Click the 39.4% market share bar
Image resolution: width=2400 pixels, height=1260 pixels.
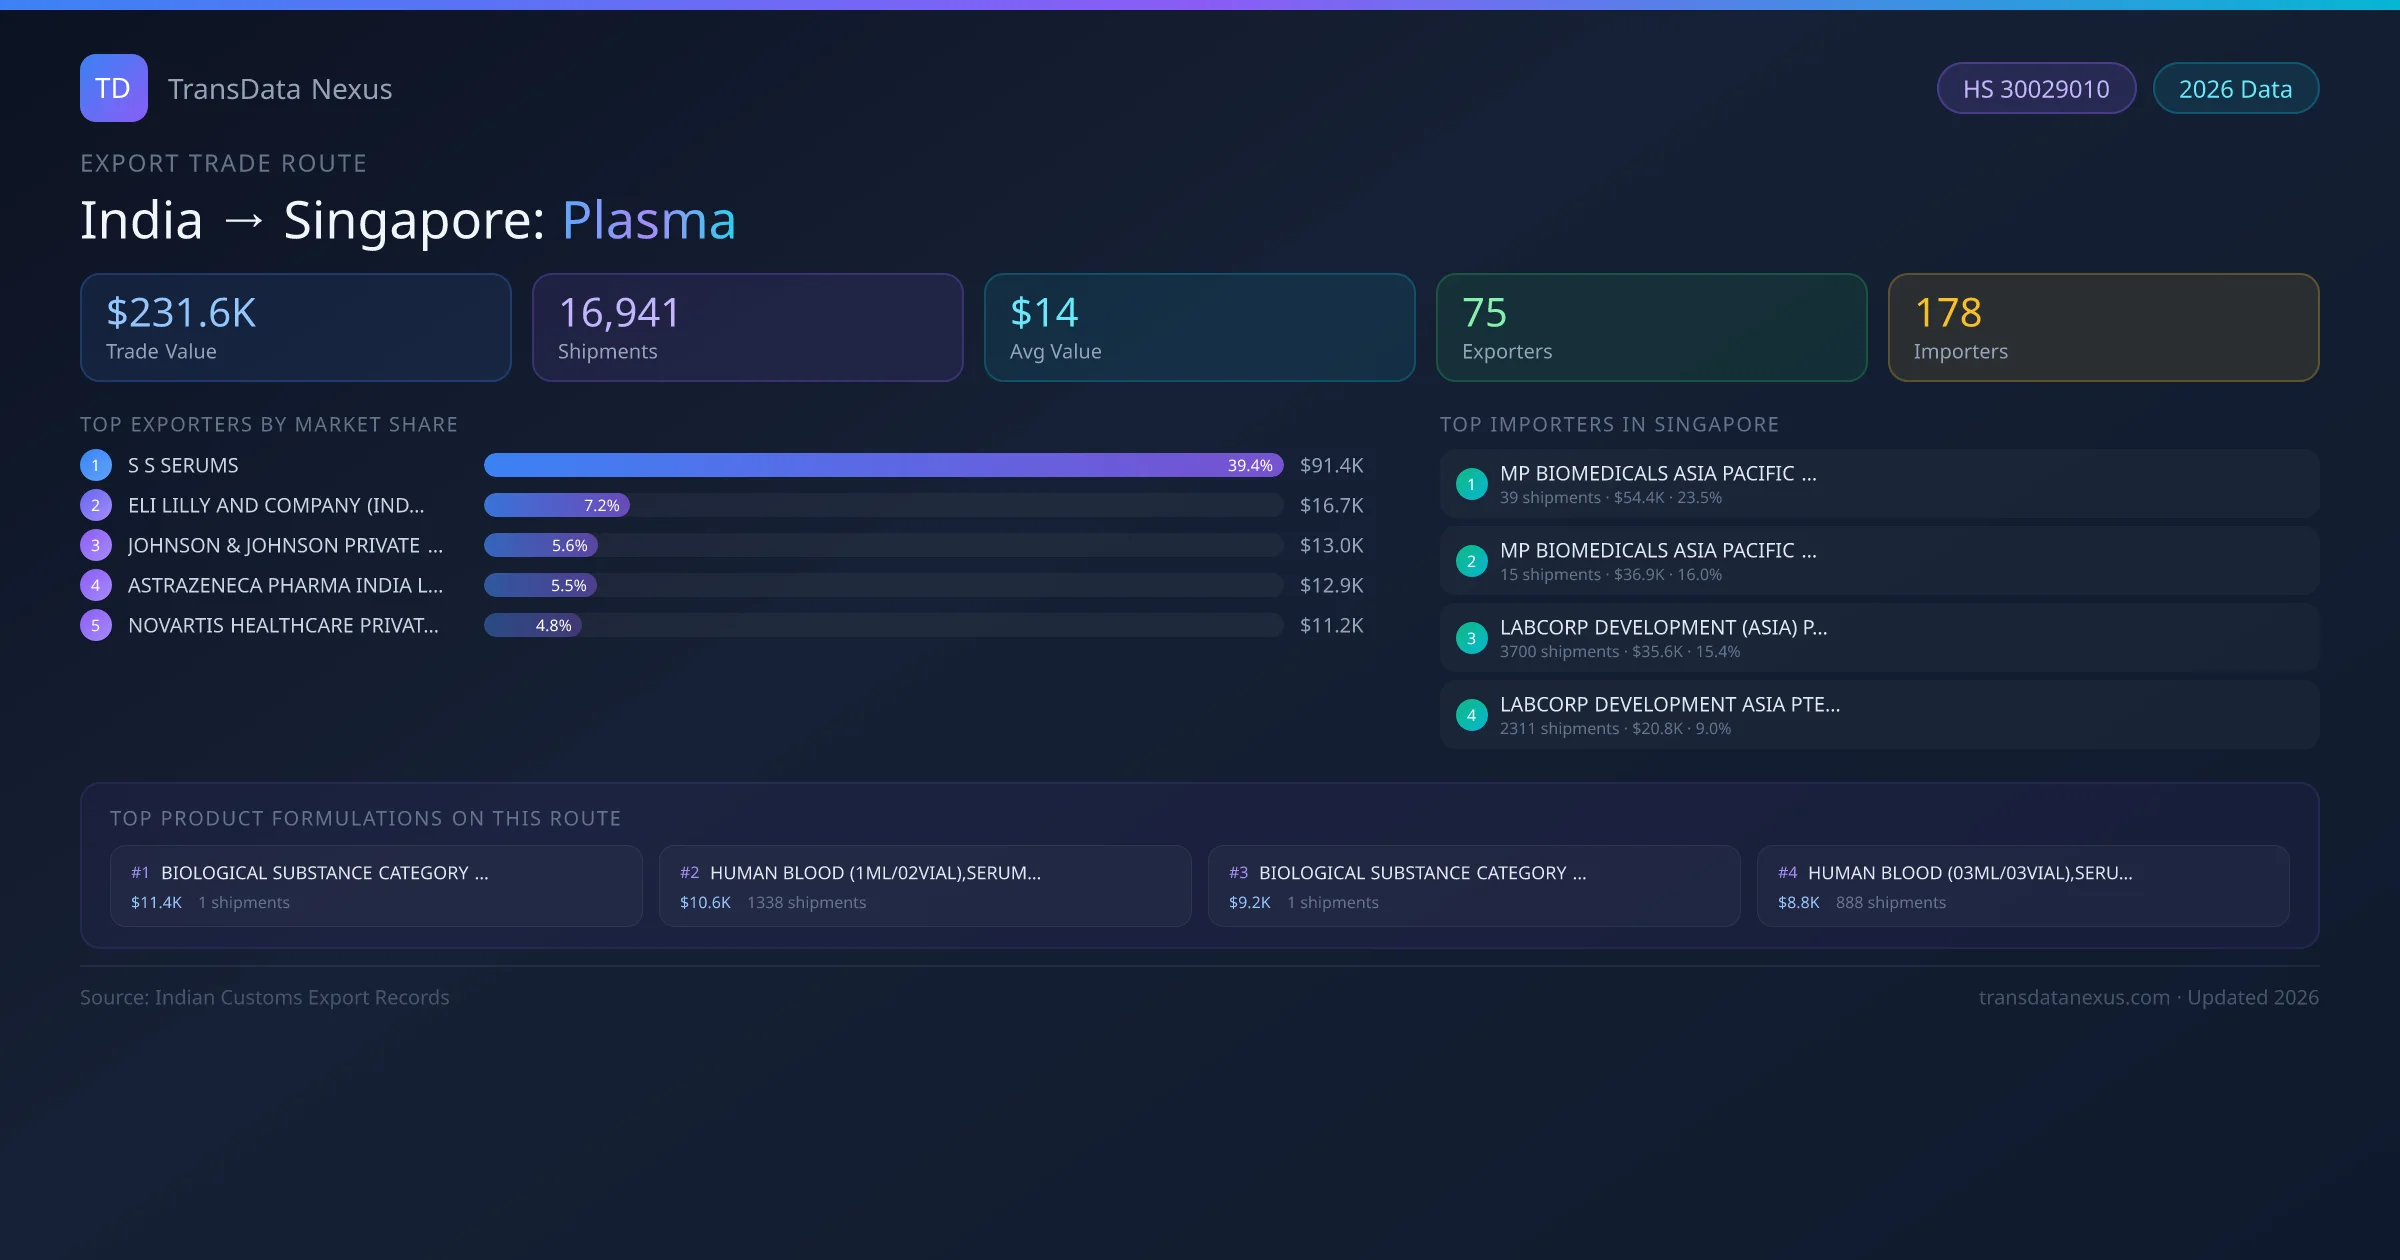pyautogui.click(x=882, y=465)
